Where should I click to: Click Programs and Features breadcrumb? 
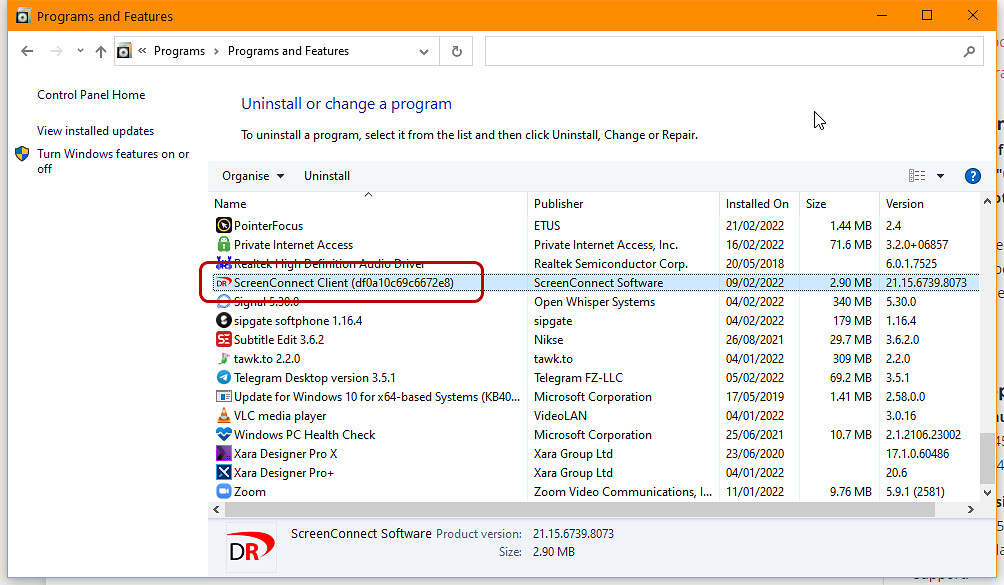pyautogui.click(x=288, y=51)
